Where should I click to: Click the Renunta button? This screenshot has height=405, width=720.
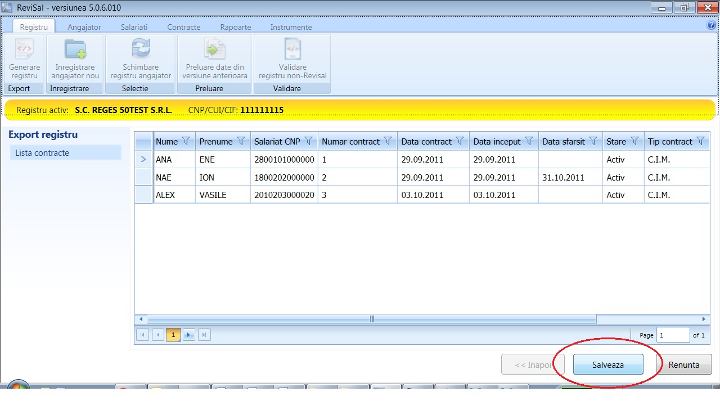[683, 365]
